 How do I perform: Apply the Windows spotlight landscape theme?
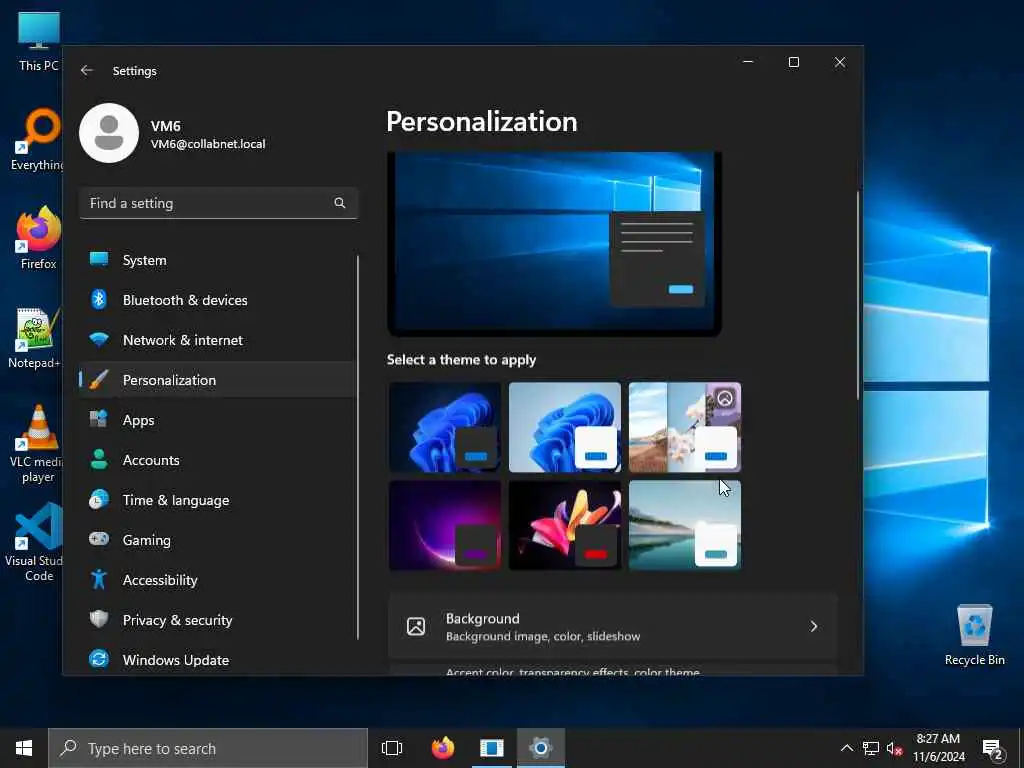tap(685, 427)
